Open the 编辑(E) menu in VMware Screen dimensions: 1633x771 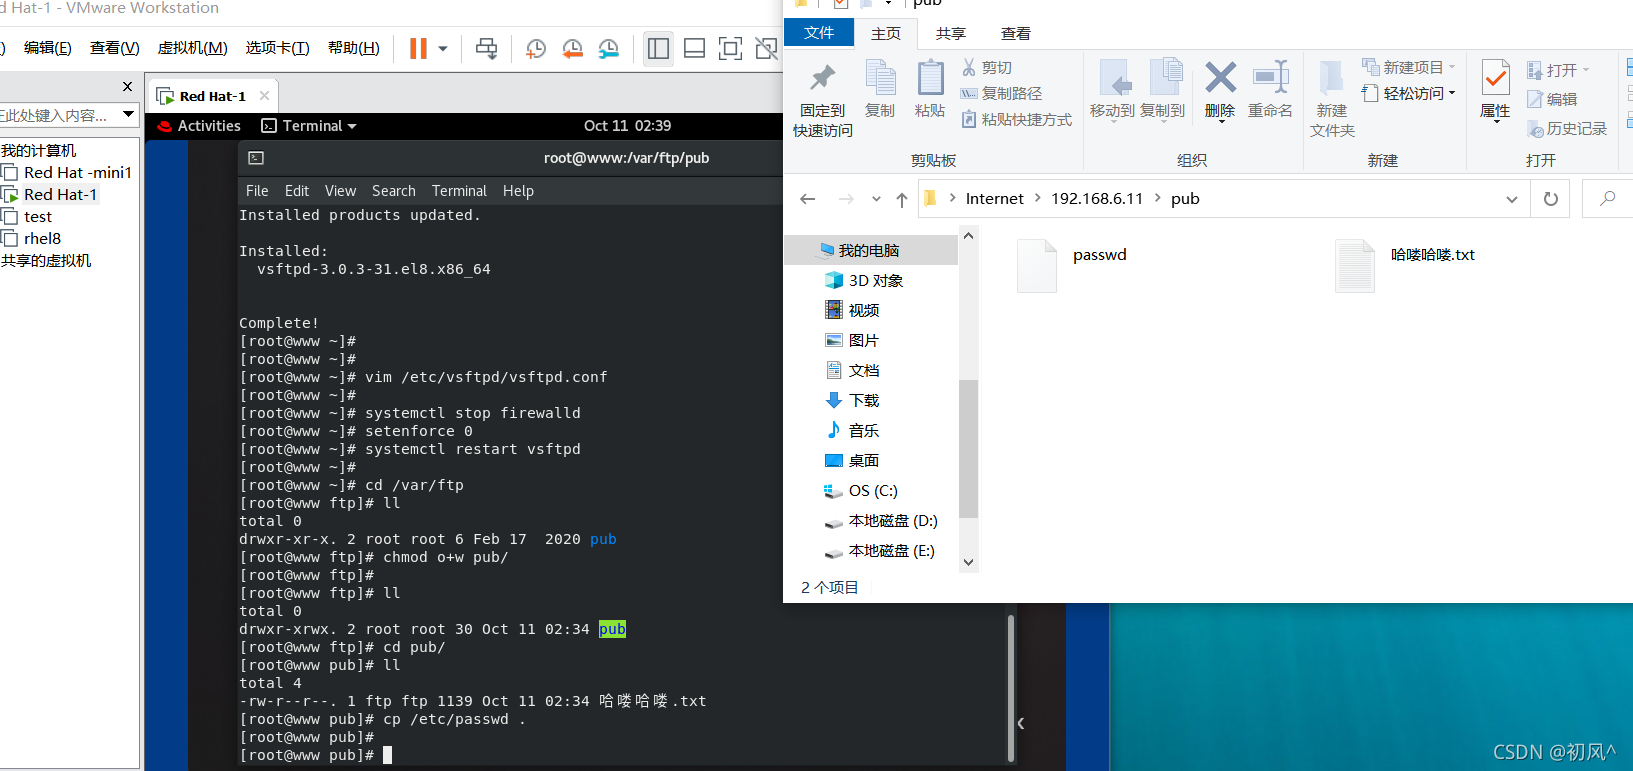pyautogui.click(x=48, y=48)
